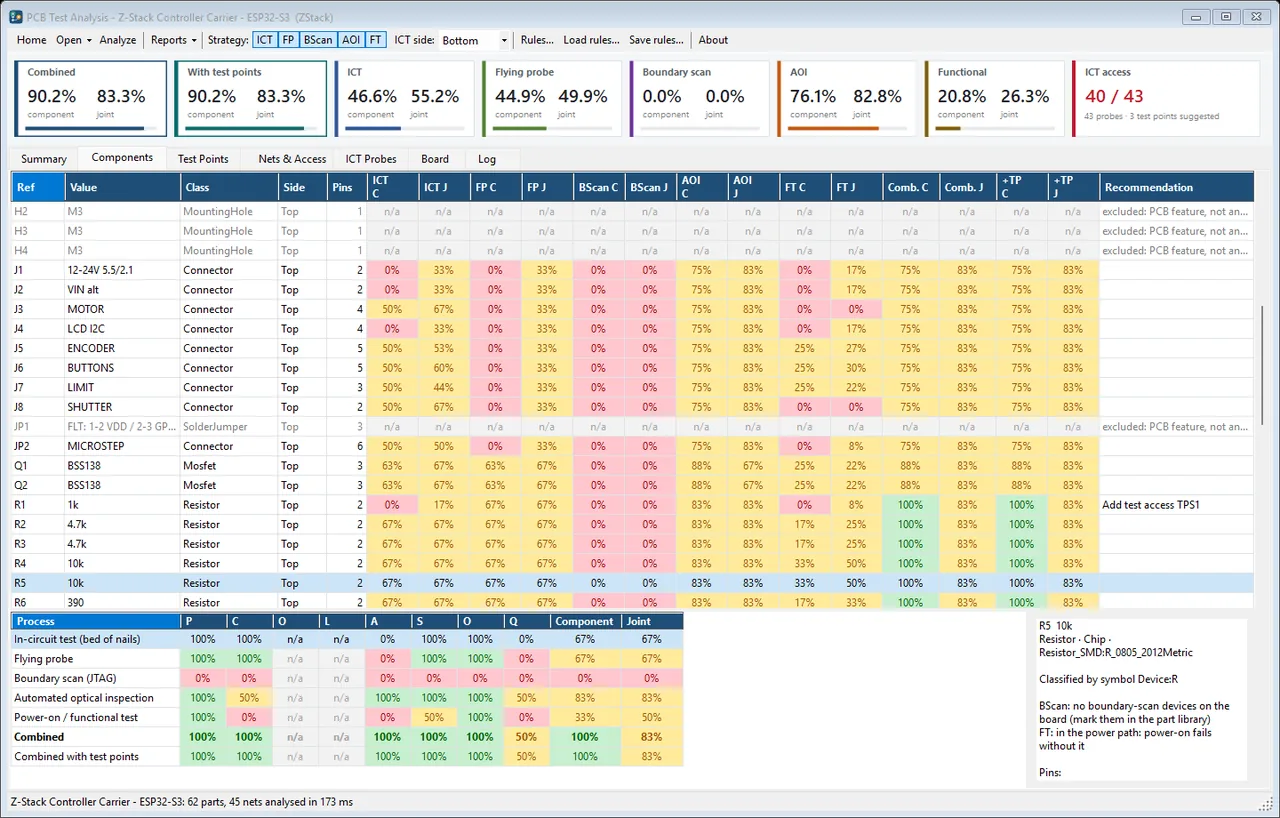Screen dimensions: 1280x818
Task: Toggle the AOI strategy button
Action: [351, 40]
